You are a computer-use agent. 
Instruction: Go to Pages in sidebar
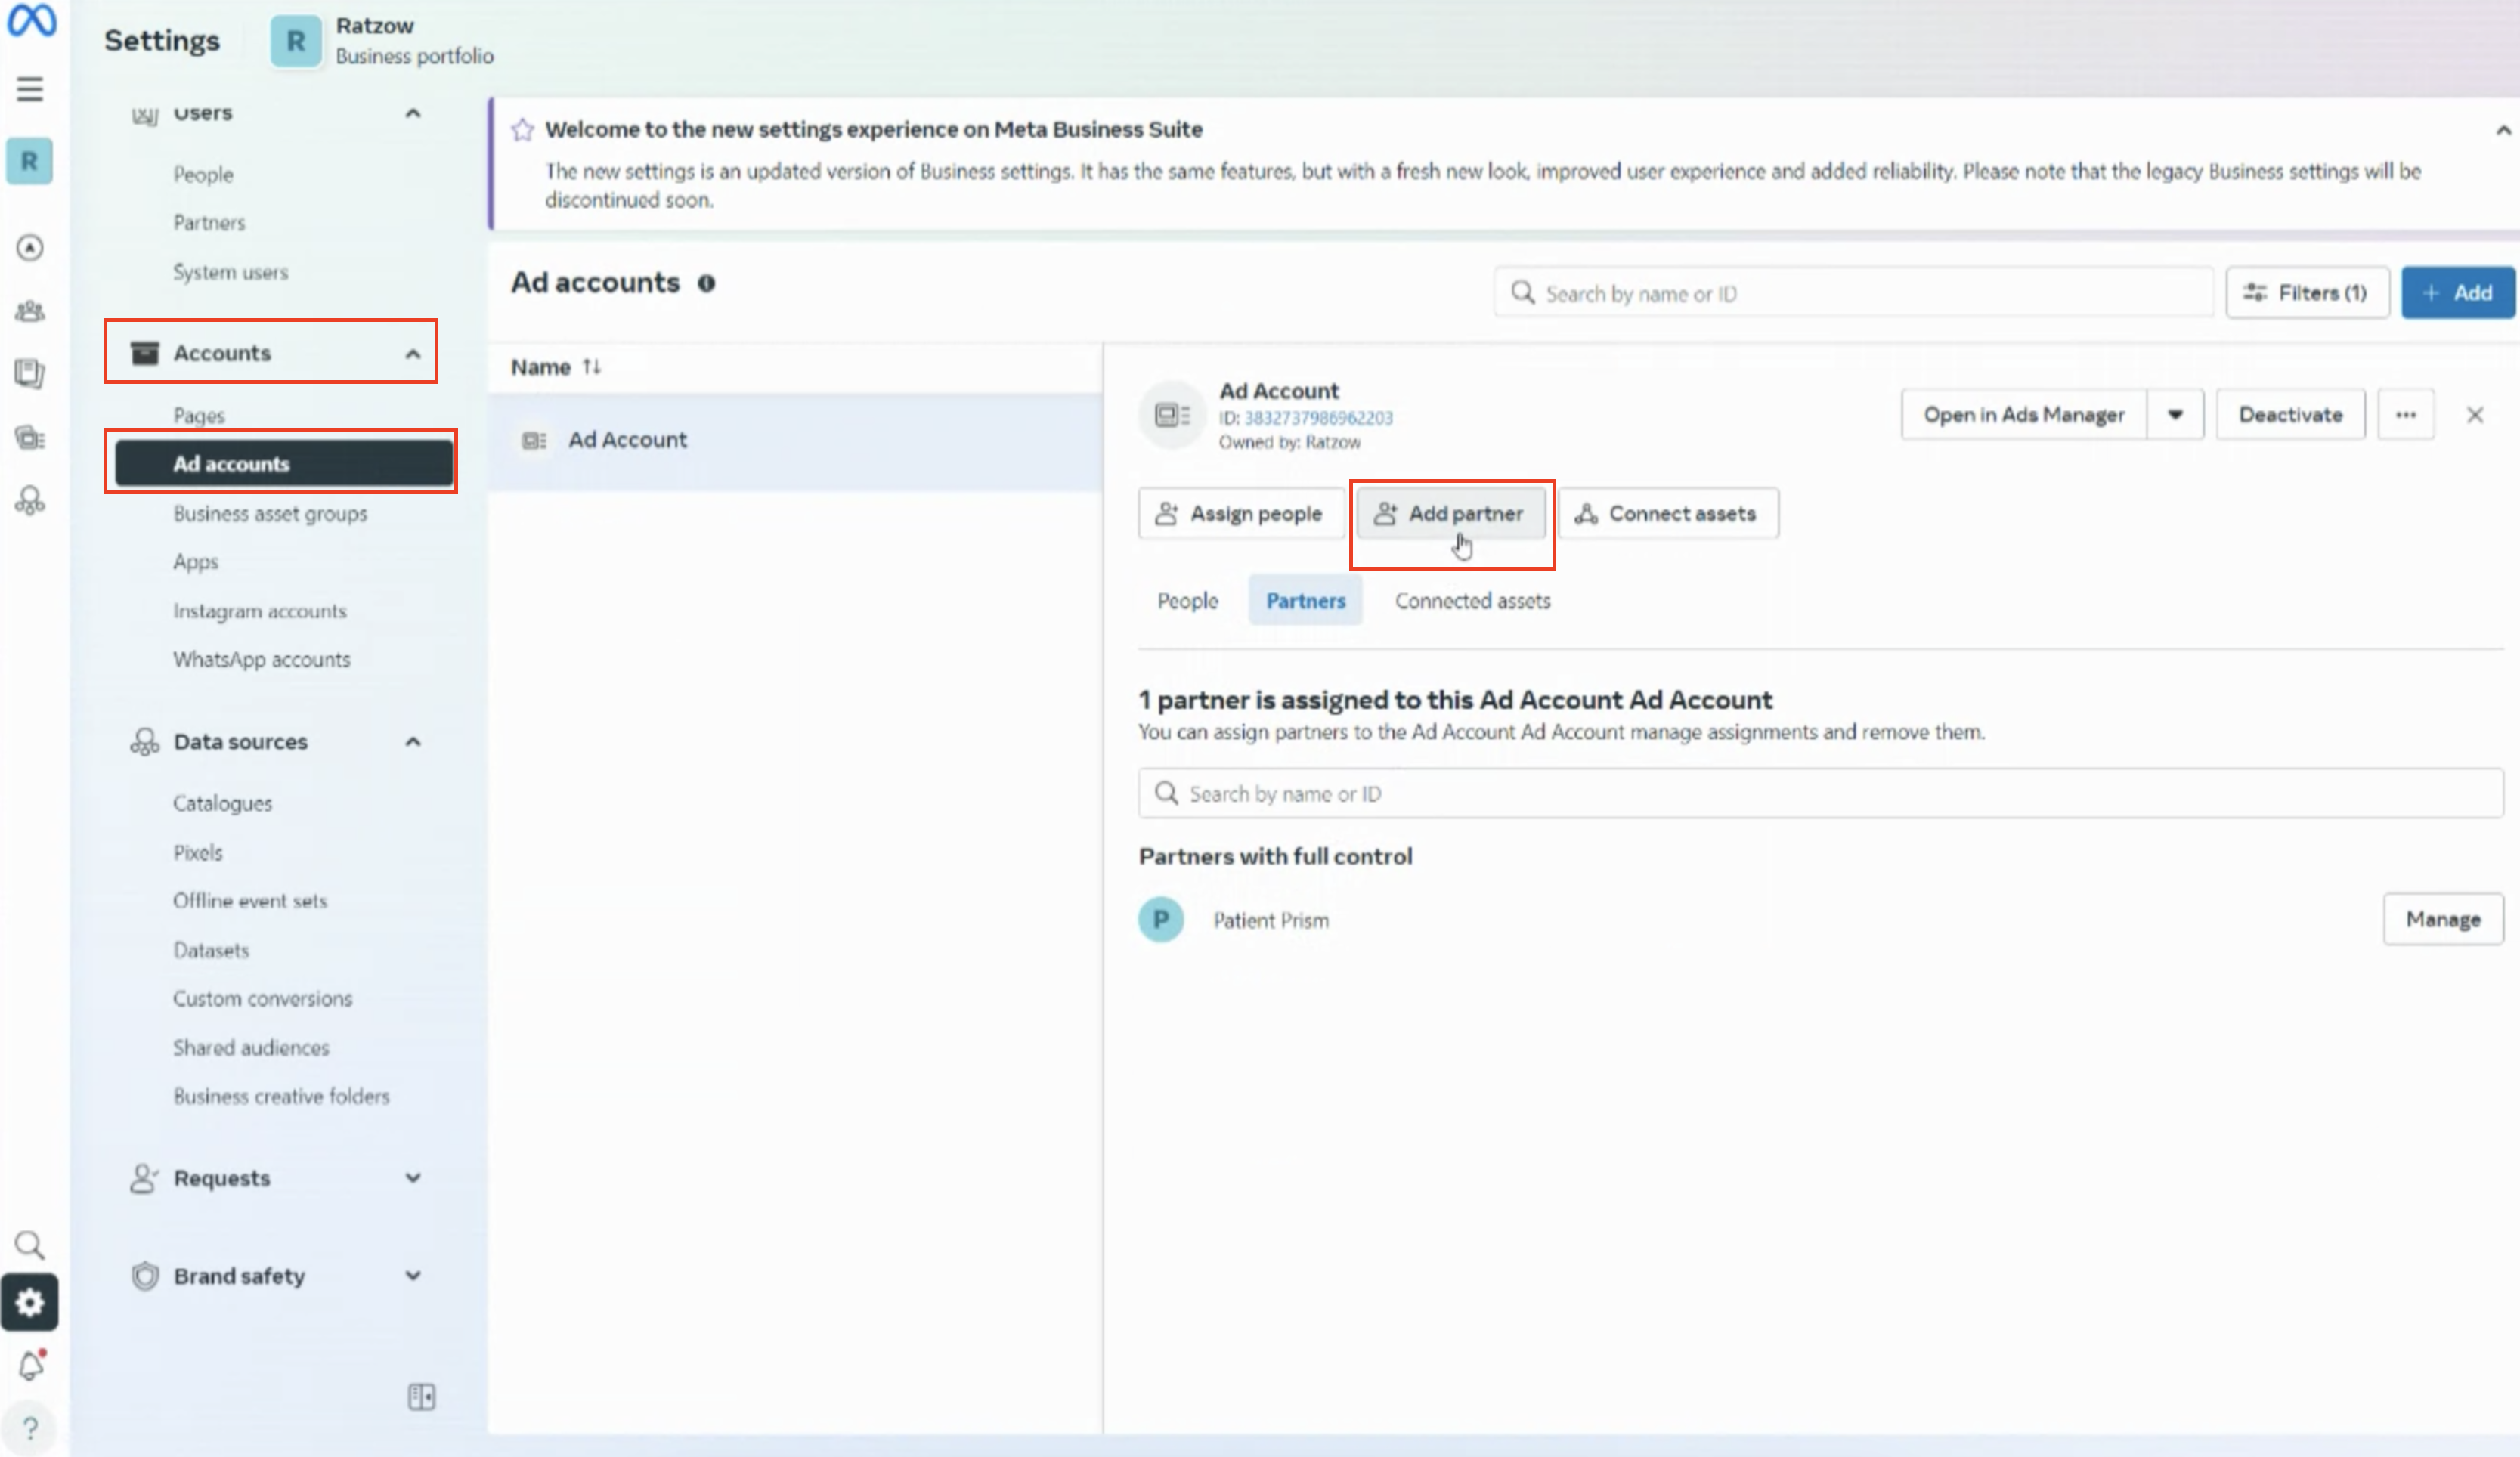pos(199,415)
